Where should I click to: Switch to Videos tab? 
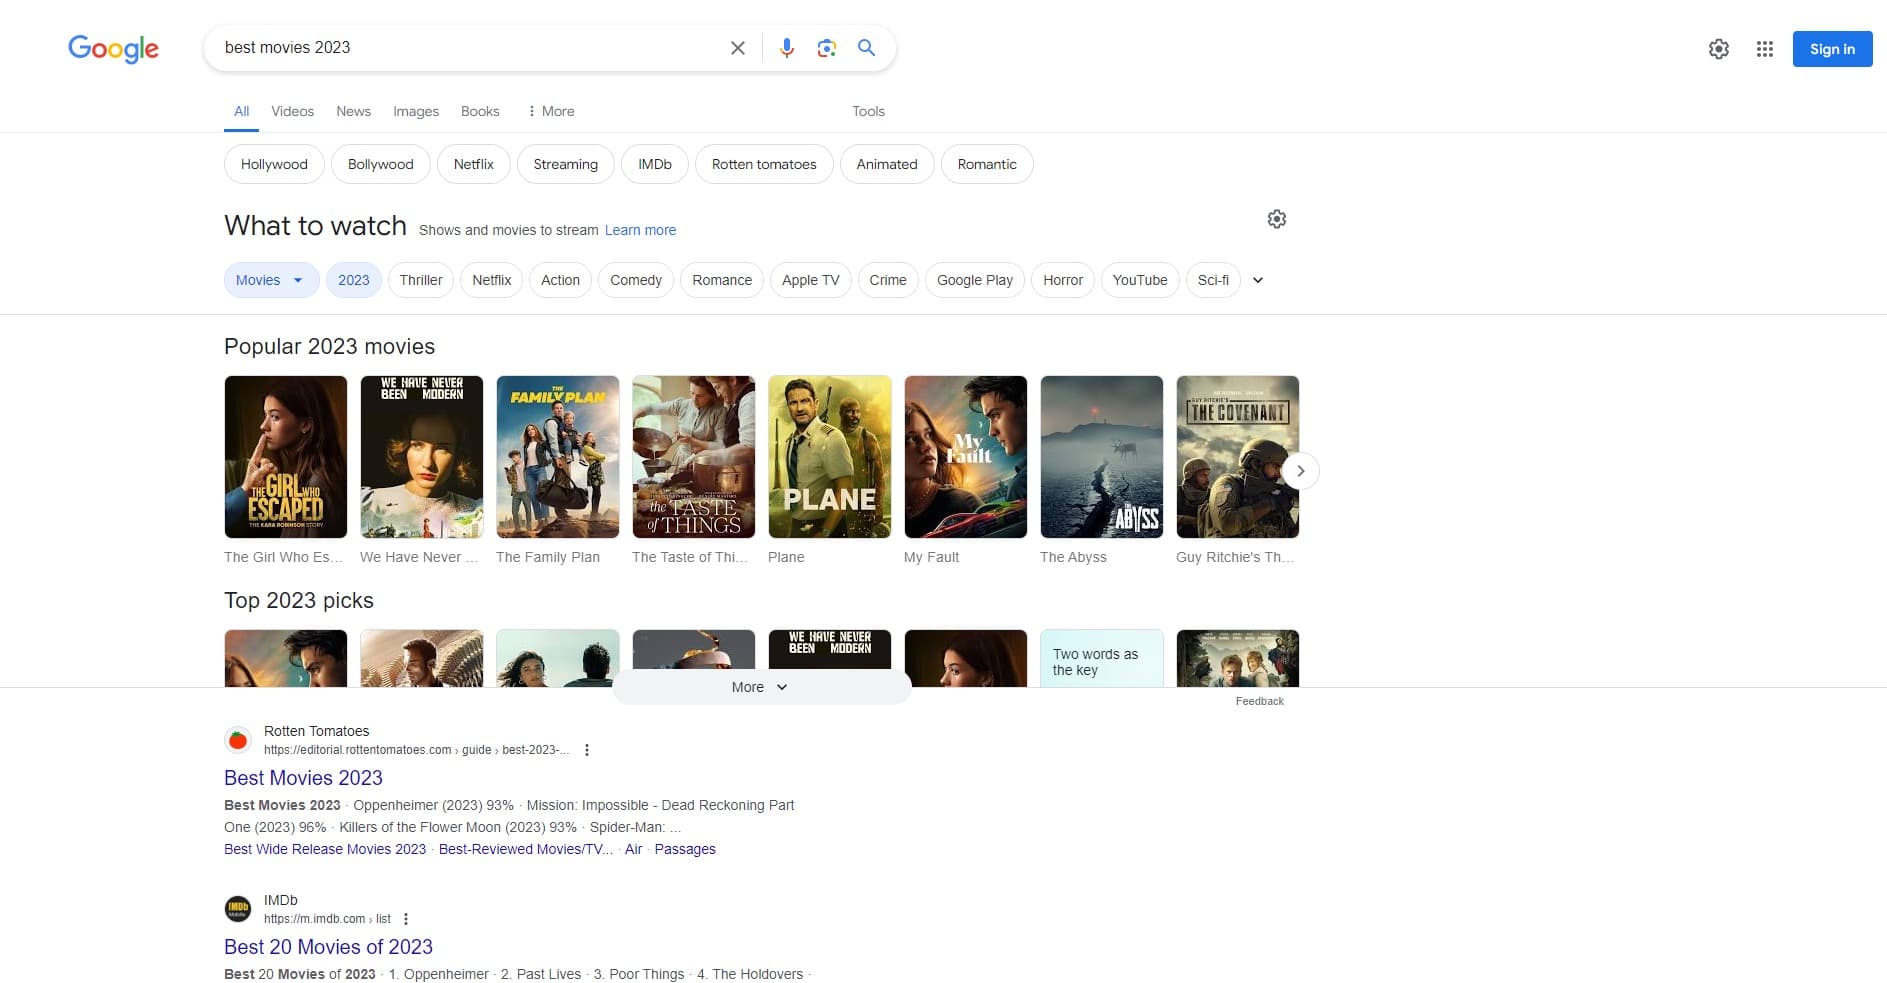(x=292, y=111)
